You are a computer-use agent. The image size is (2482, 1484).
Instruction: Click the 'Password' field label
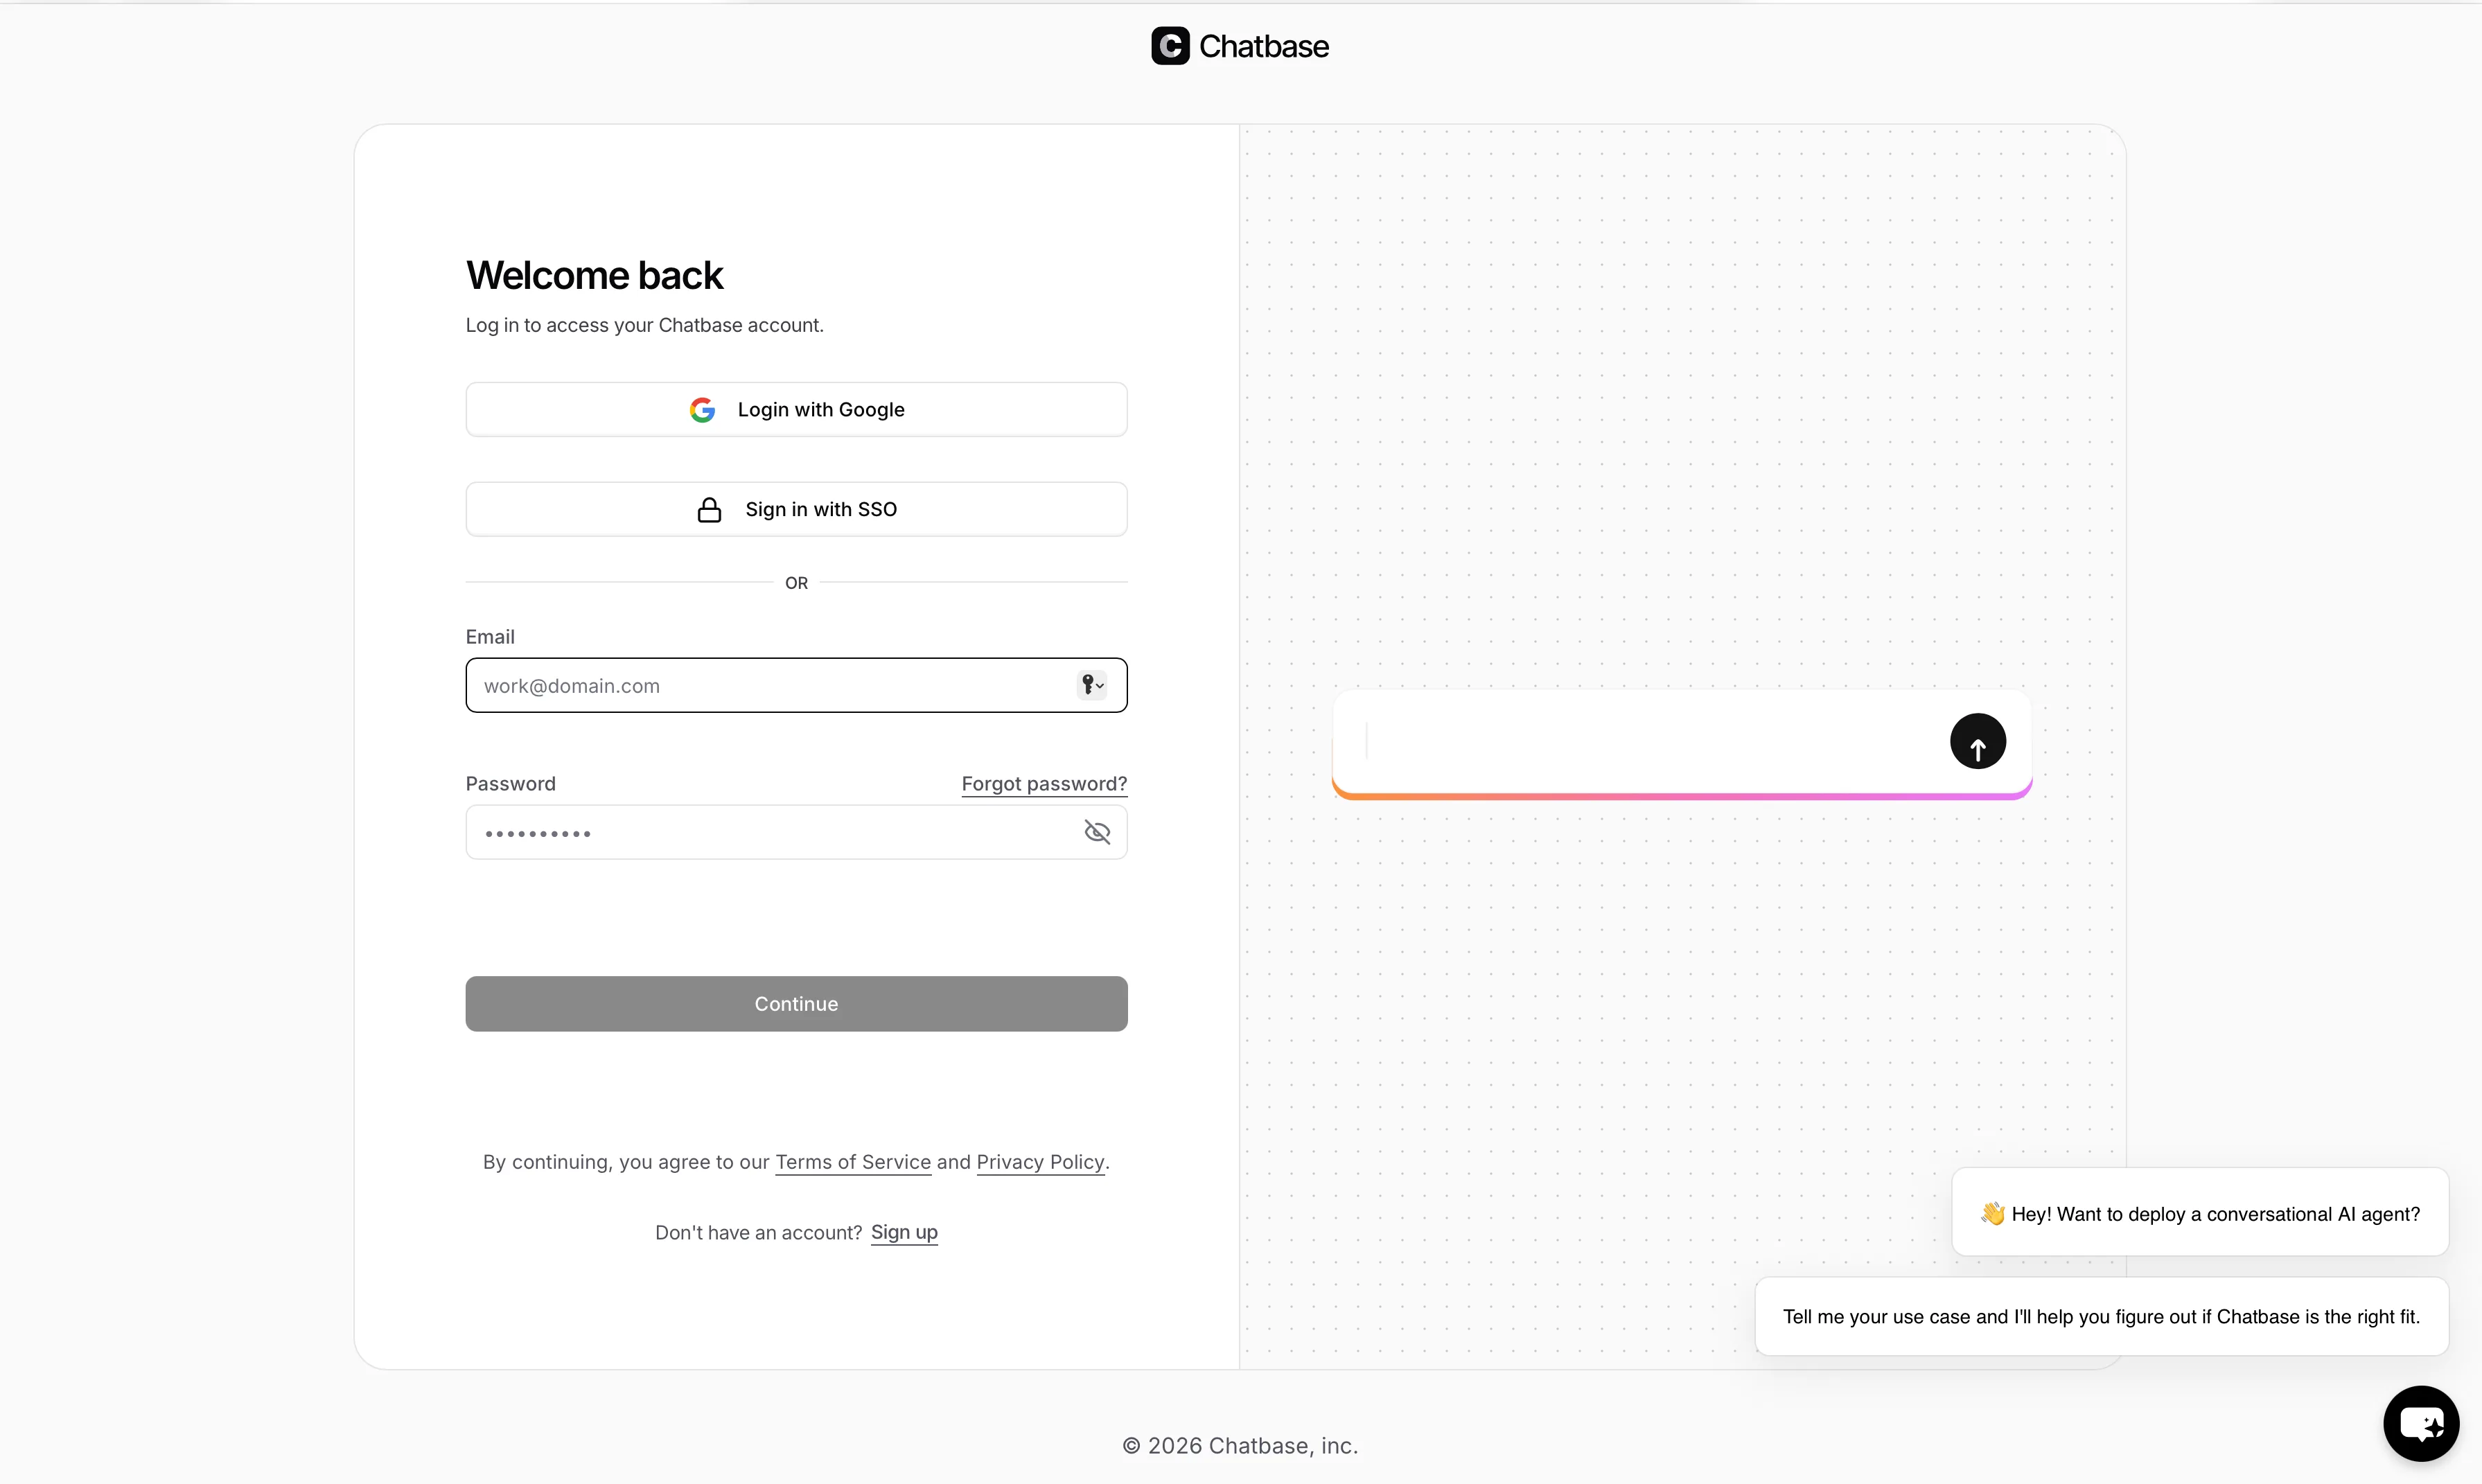pyautogui.click(x=511, y=784)
